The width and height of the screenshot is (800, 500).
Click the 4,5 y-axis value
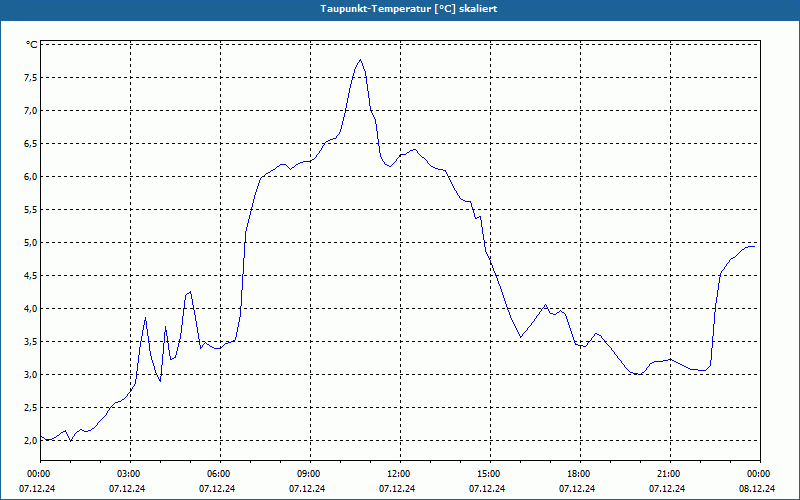pyautogui.click(x=30, y=276)
